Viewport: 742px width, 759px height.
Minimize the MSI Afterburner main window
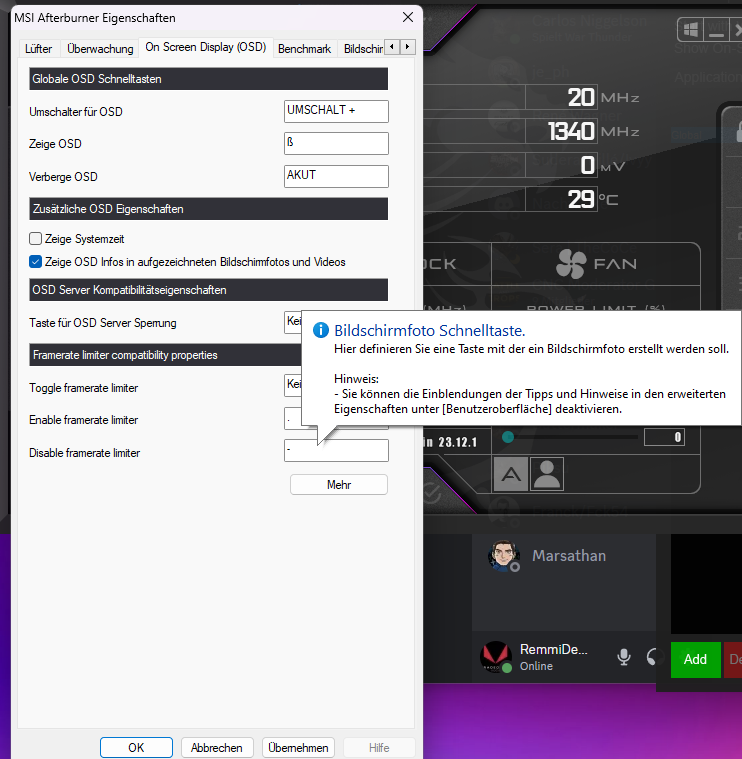tap(716, 30)
